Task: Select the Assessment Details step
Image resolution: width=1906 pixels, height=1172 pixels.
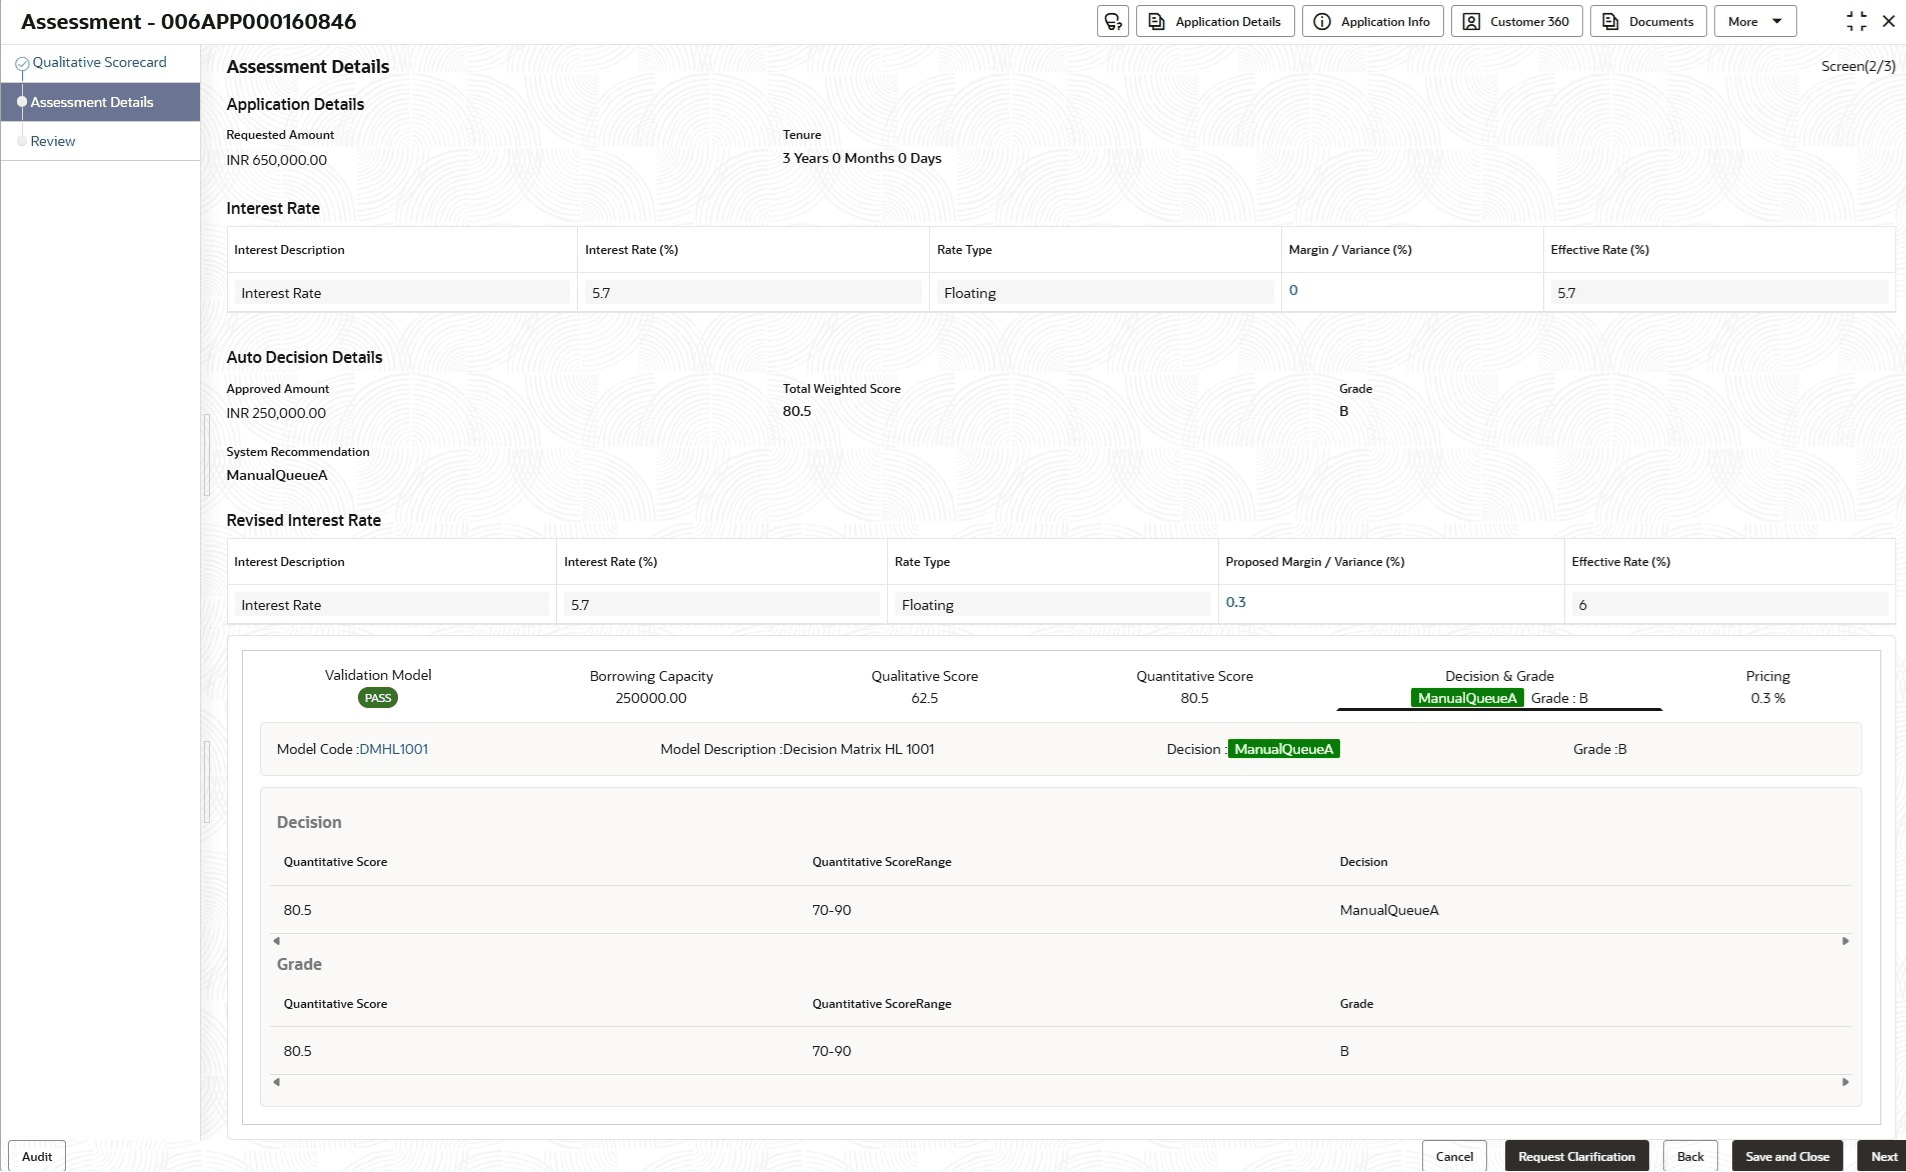Action: coord(100,102)
